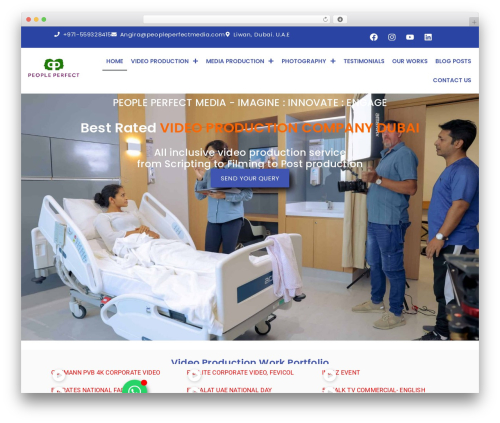Click the People Perfect logo
Image resolution: width=500 pixels, height=423 pixels.
pos(54,68)
